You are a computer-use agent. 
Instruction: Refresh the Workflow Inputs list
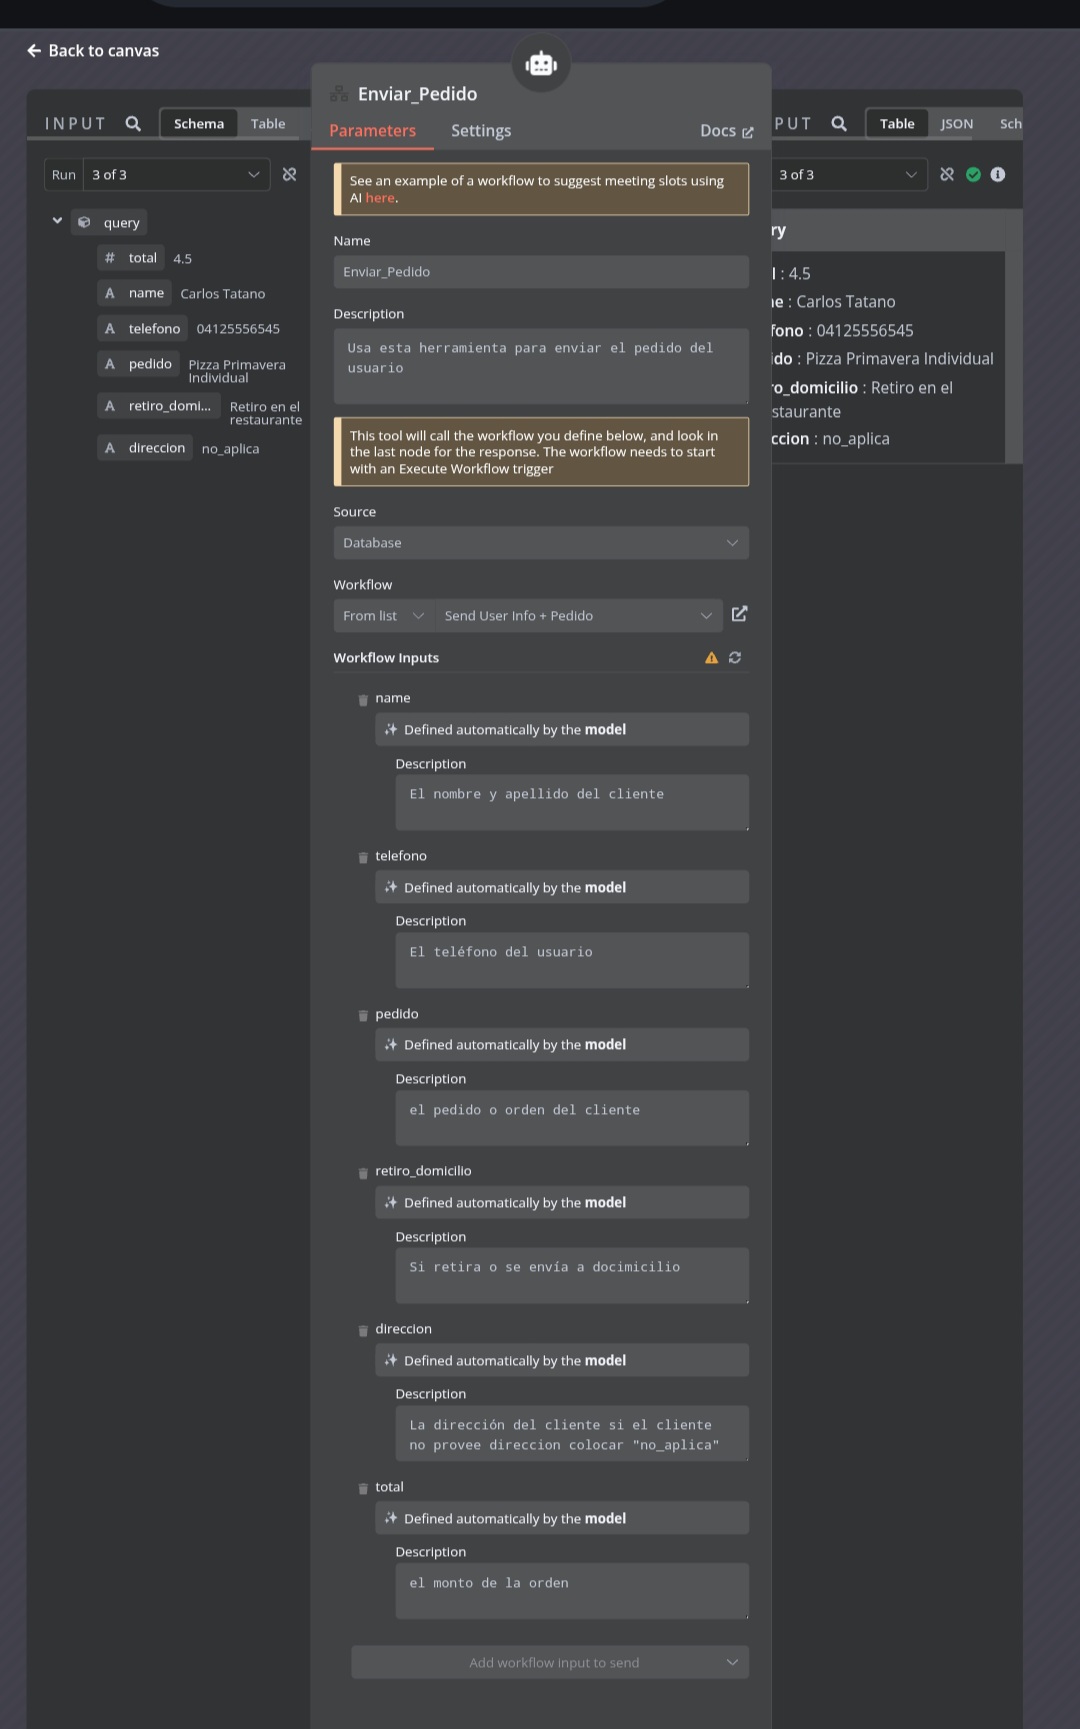tap(735, 658)
